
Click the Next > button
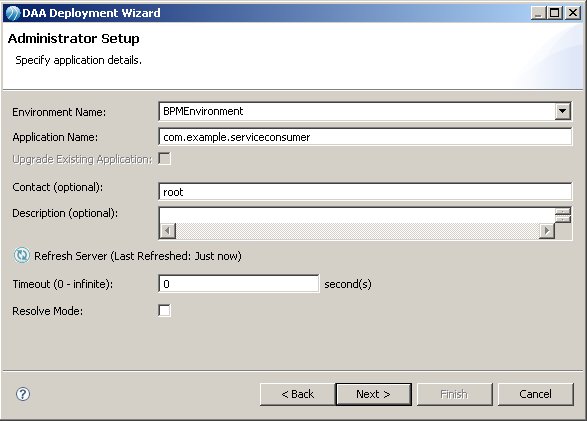(373, 394)
